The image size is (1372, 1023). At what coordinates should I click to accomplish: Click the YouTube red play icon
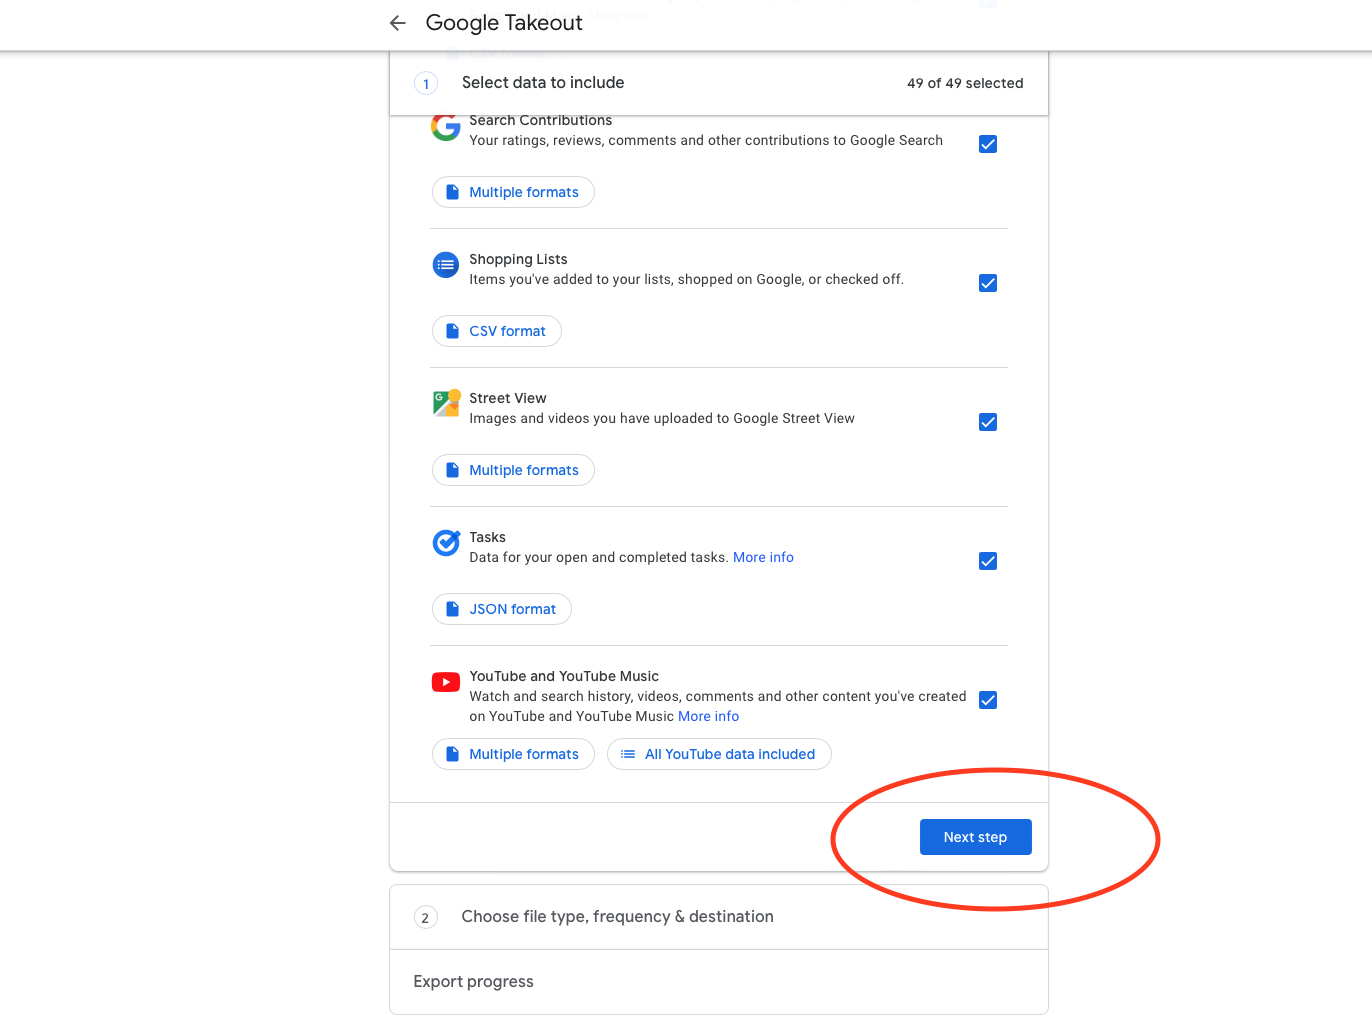(446, 682)
